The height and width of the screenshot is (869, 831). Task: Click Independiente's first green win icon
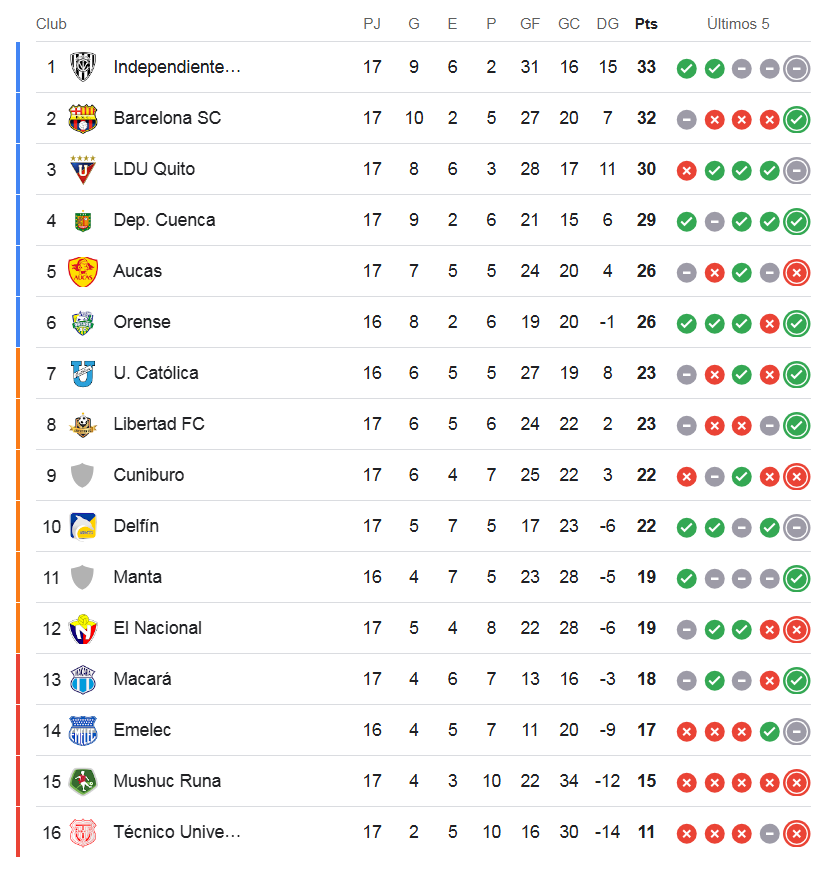pos(686,69)
